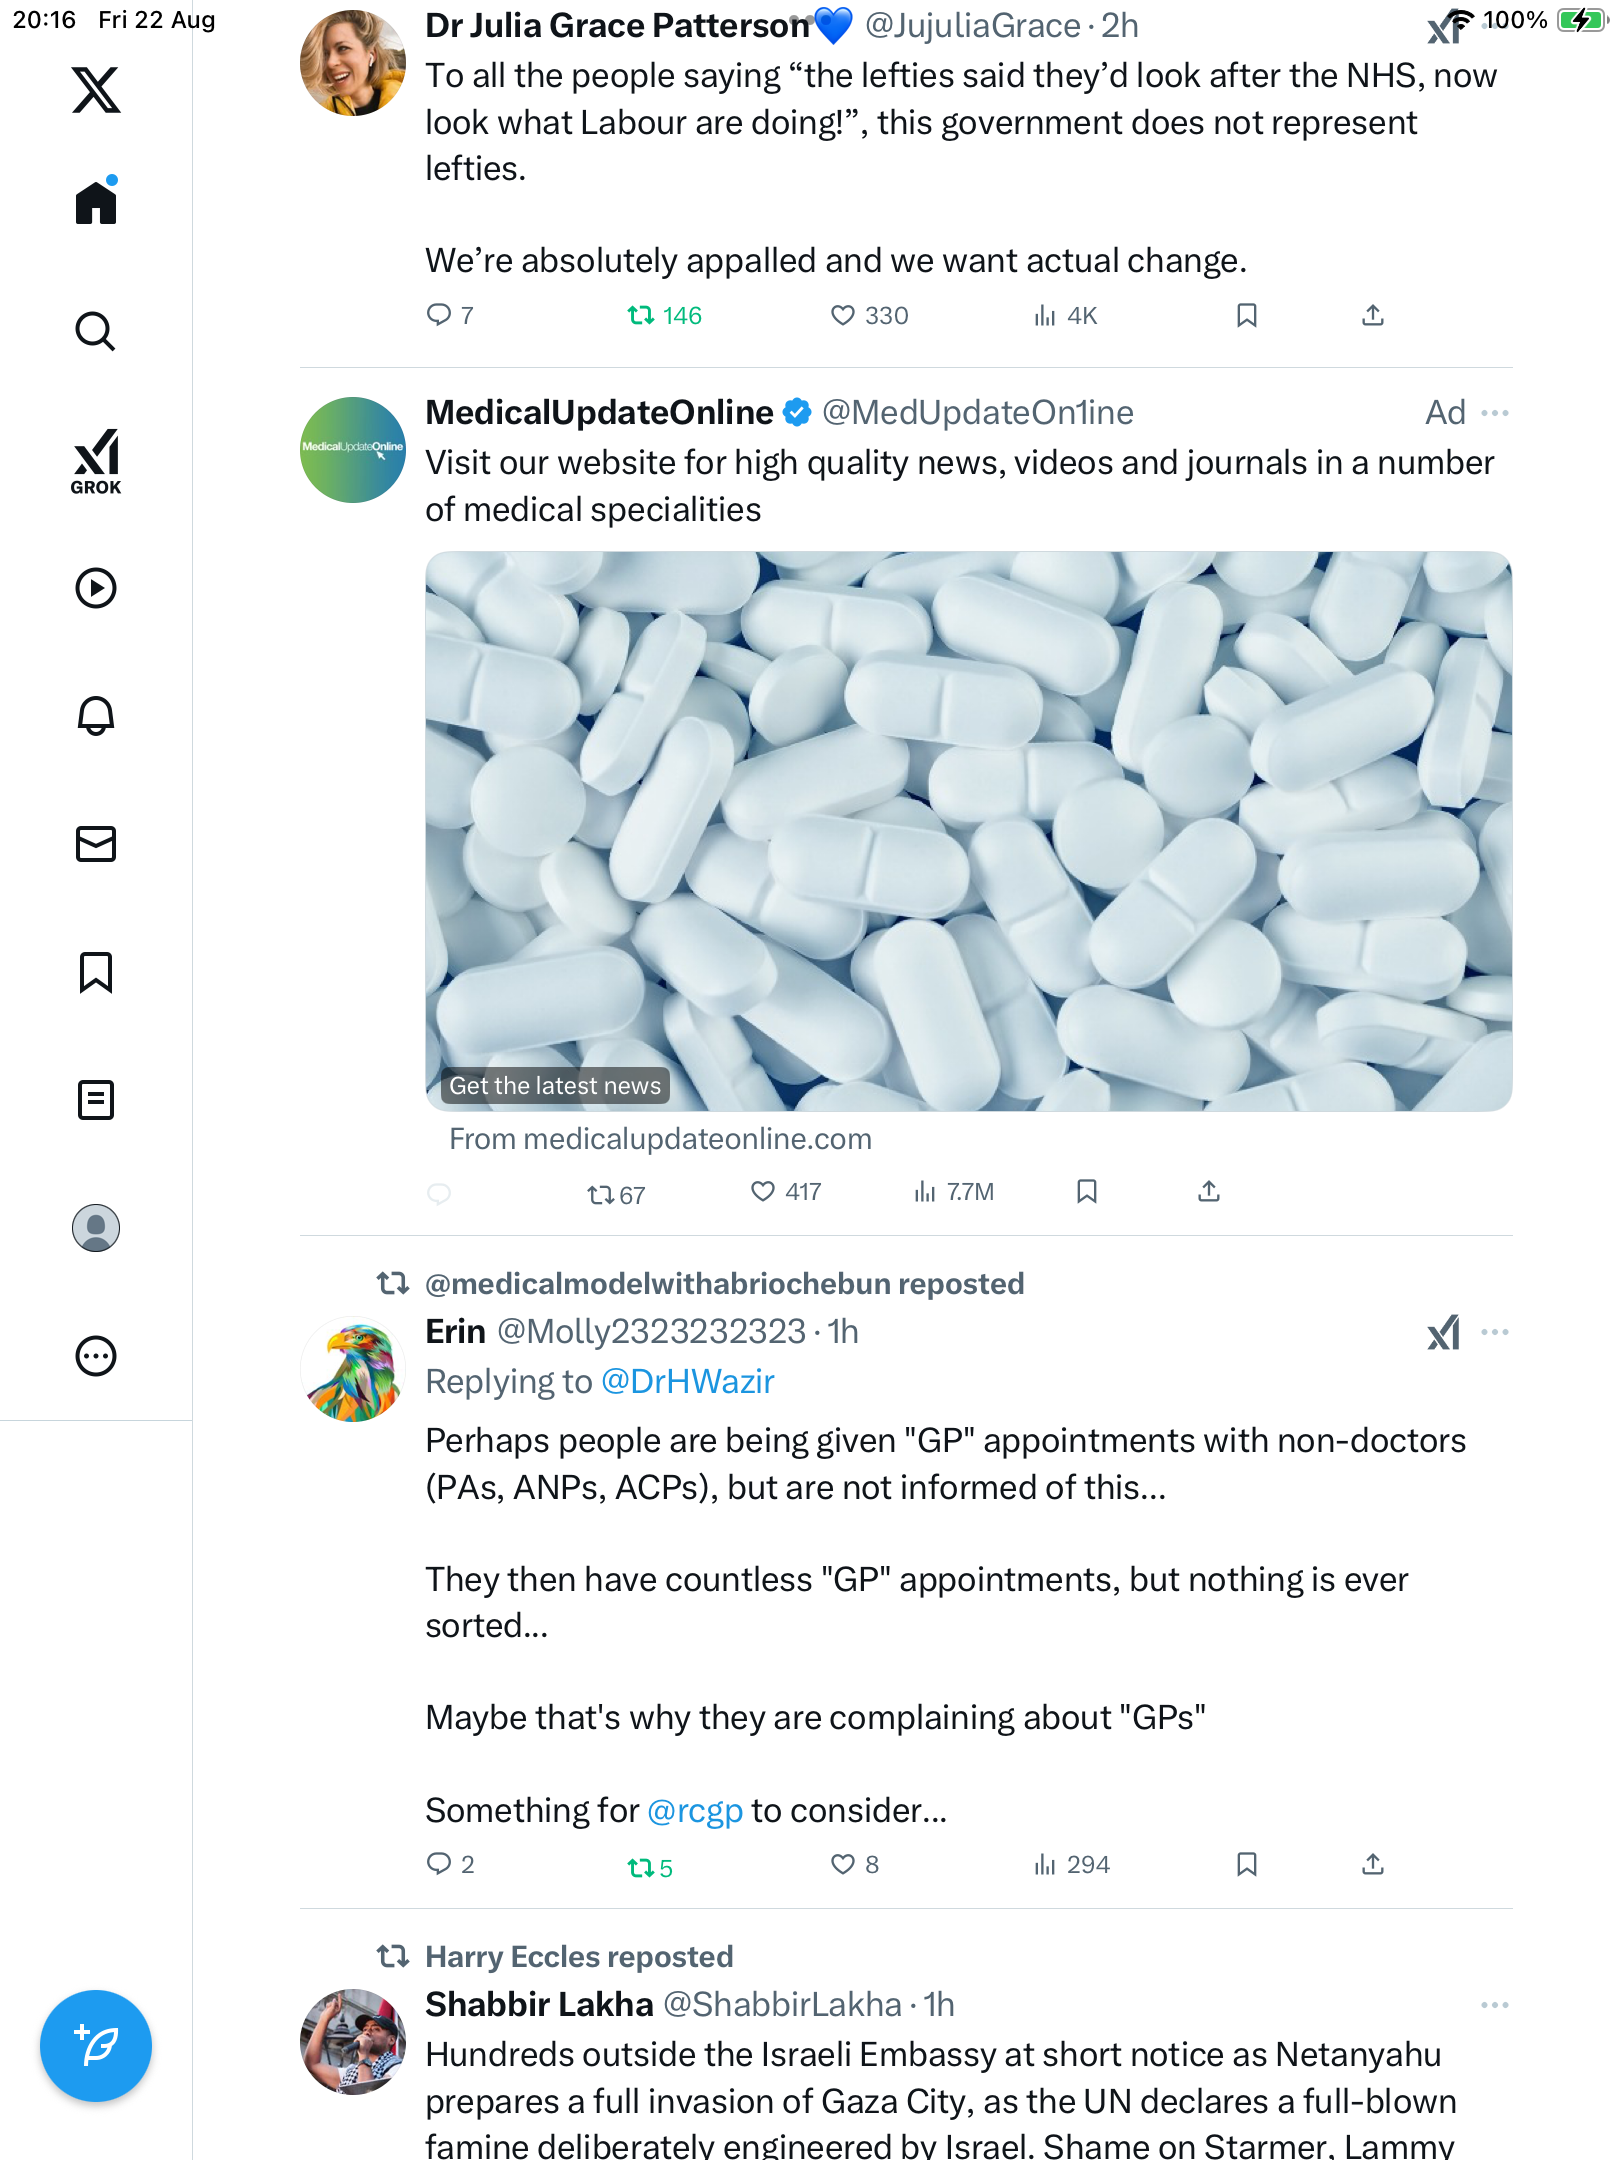Open profile avatar in sidebar
1620x2160 pixels.
click(x=96, y=1228)
